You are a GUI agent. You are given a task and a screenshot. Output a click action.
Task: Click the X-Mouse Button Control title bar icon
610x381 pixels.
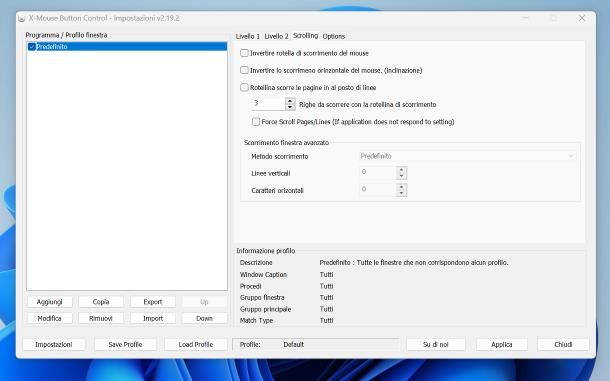[22, 18]
